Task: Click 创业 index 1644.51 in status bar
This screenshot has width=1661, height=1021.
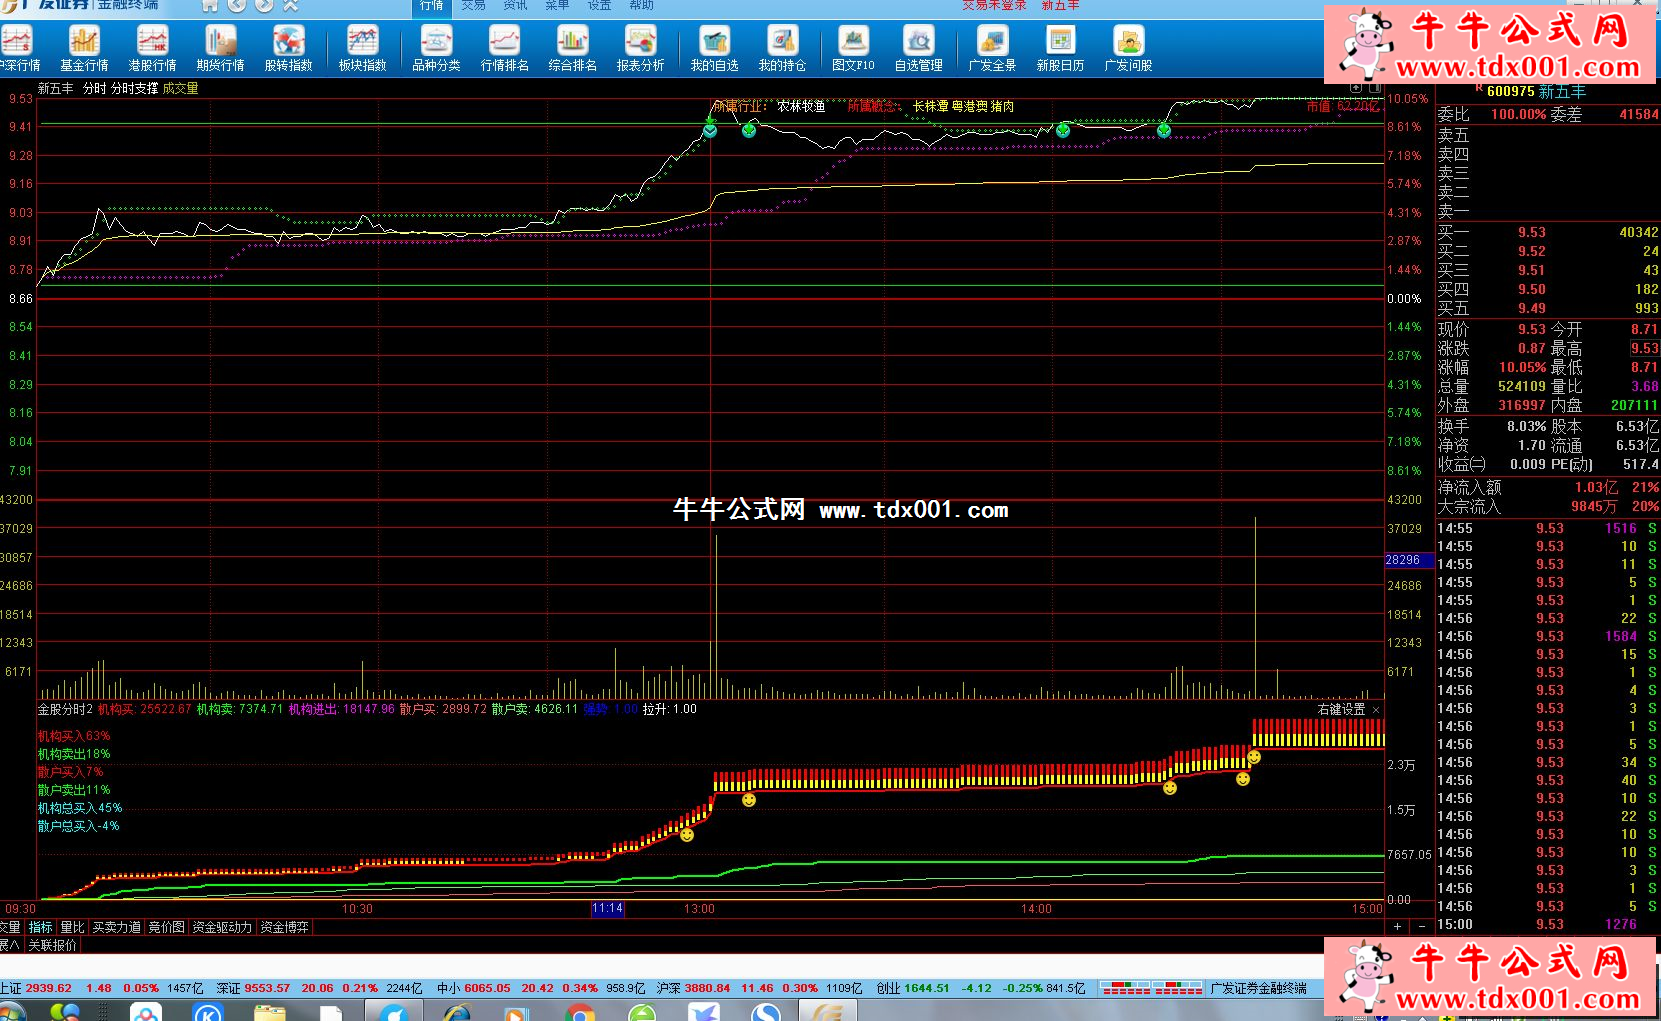Action: [x=913, y=988]
